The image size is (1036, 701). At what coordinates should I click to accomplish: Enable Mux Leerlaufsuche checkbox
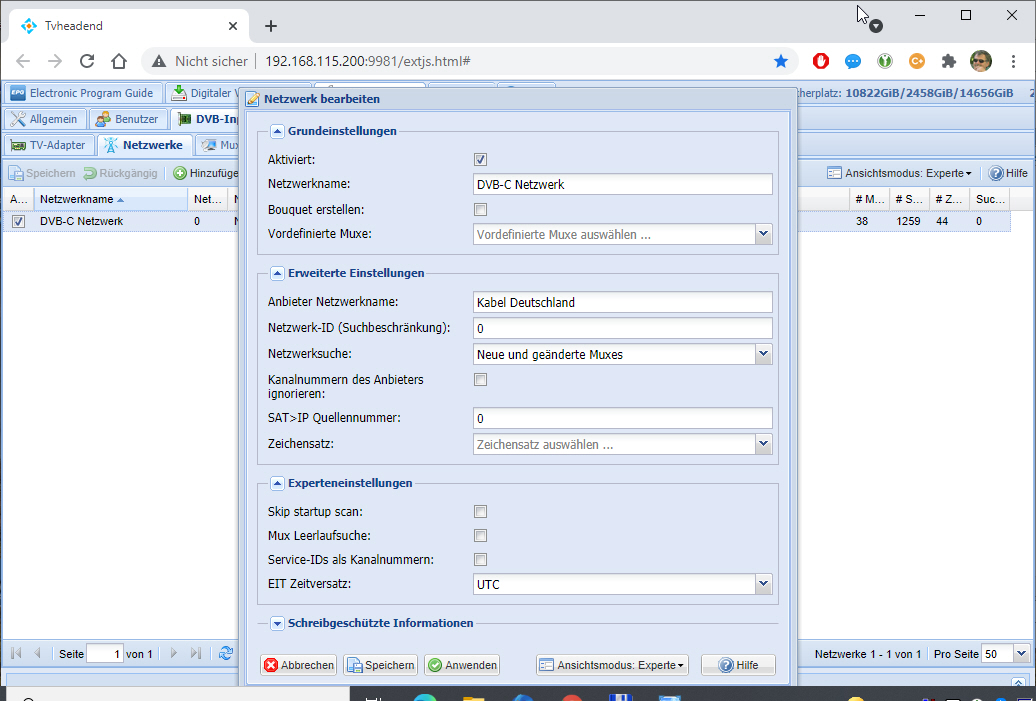click(x=480, y=536)
